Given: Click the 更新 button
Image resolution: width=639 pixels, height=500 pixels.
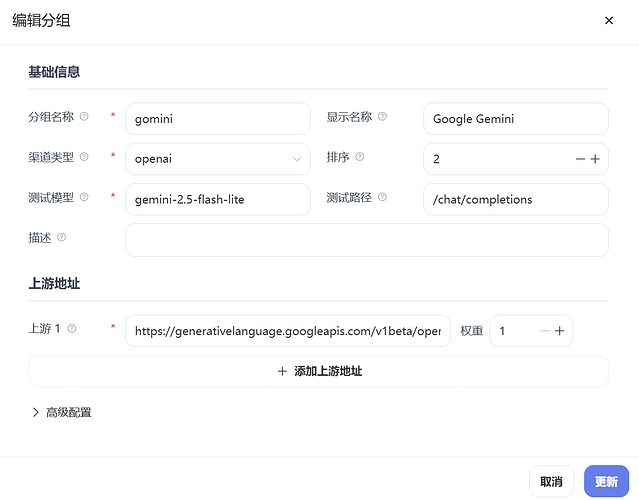Looking at the screenshot, I should tap(606, 482).
